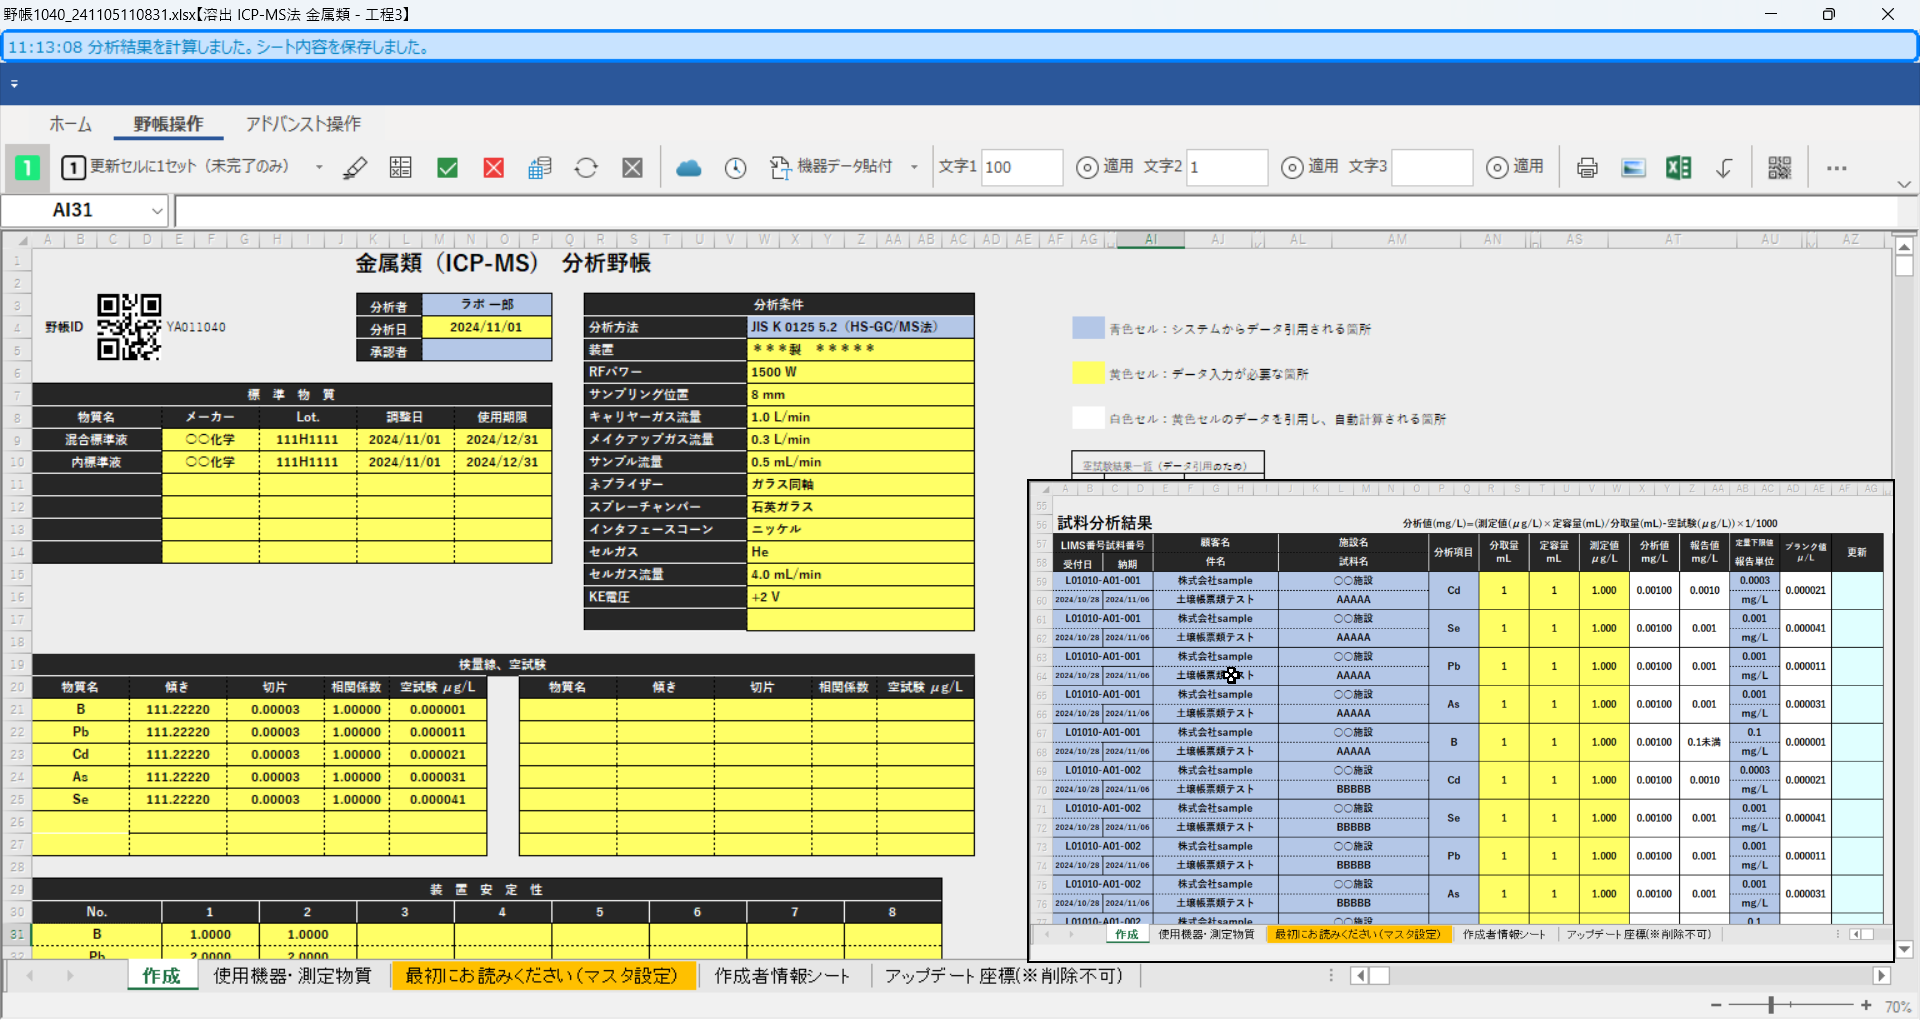Click the zoom in plus button
The width and height of the screenshot is (1920, 1020).
(1866, 1005)
